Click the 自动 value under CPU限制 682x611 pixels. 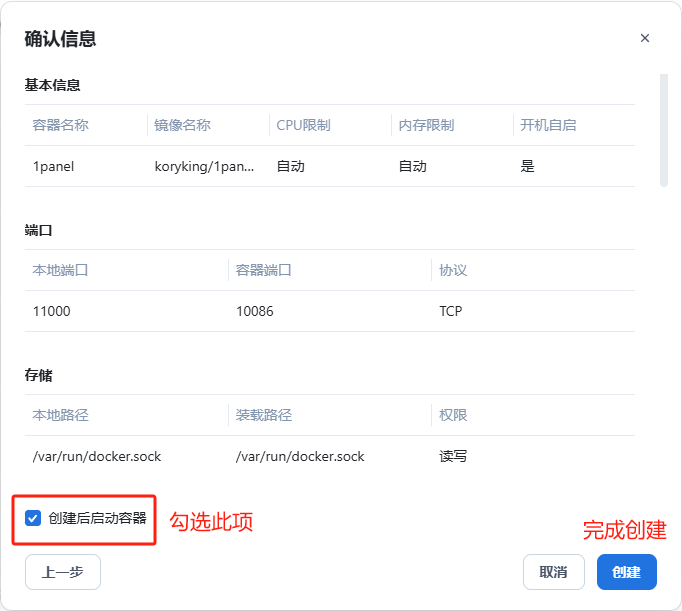tap(291, 166)
